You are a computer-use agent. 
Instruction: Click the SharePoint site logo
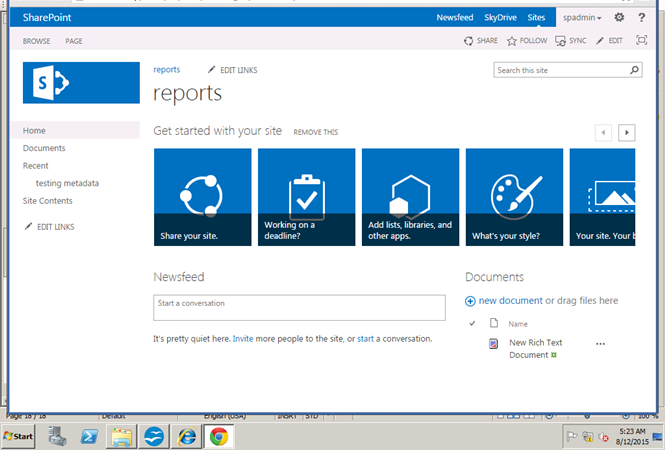[81, 83]
